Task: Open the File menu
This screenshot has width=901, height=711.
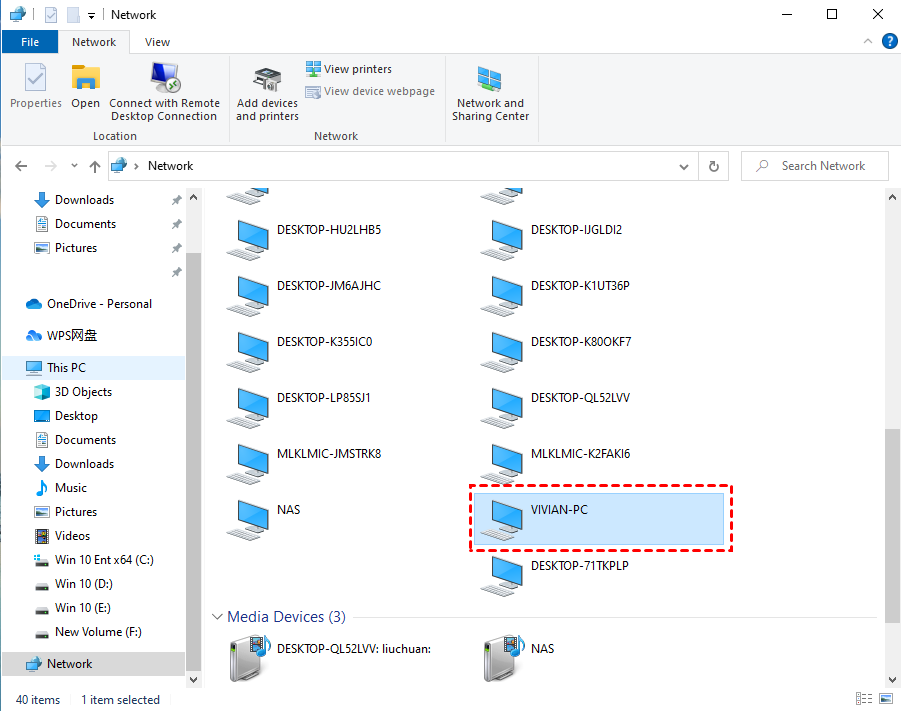Action: (30, 42)
